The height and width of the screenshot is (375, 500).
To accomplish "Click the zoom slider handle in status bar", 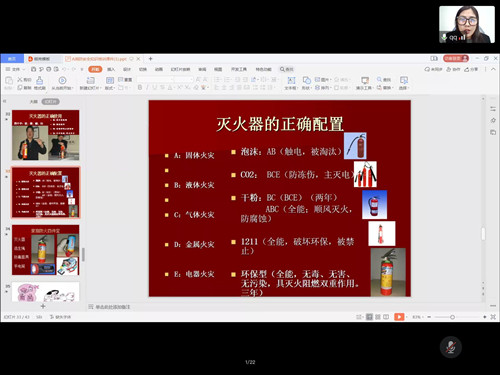I will pos(452,317).
